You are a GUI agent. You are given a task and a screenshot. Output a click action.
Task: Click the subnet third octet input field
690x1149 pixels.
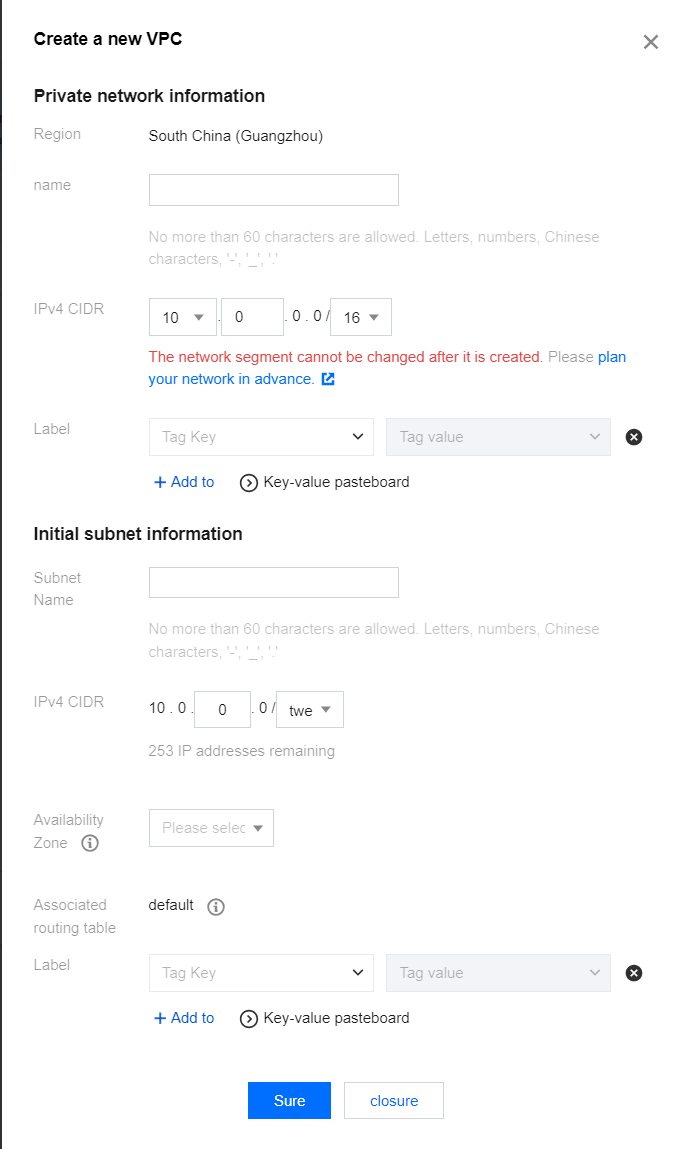click(221, 710)
